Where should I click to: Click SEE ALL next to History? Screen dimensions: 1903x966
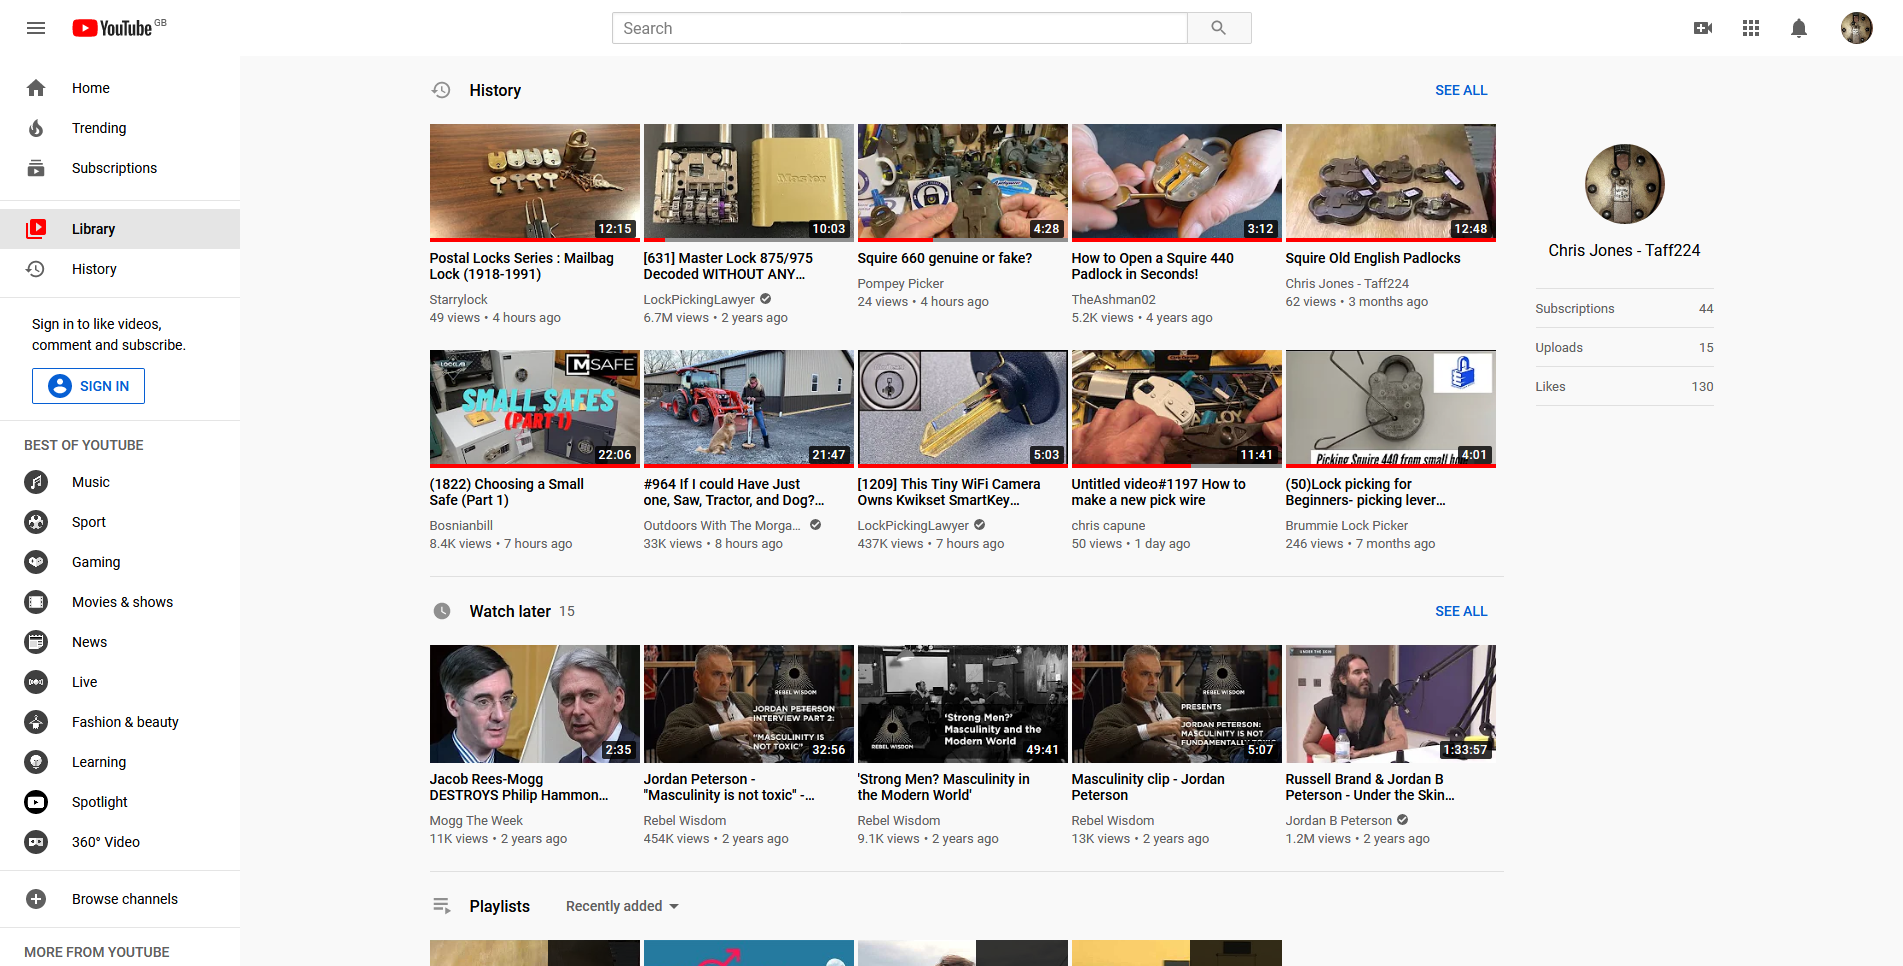[1460, 90]
